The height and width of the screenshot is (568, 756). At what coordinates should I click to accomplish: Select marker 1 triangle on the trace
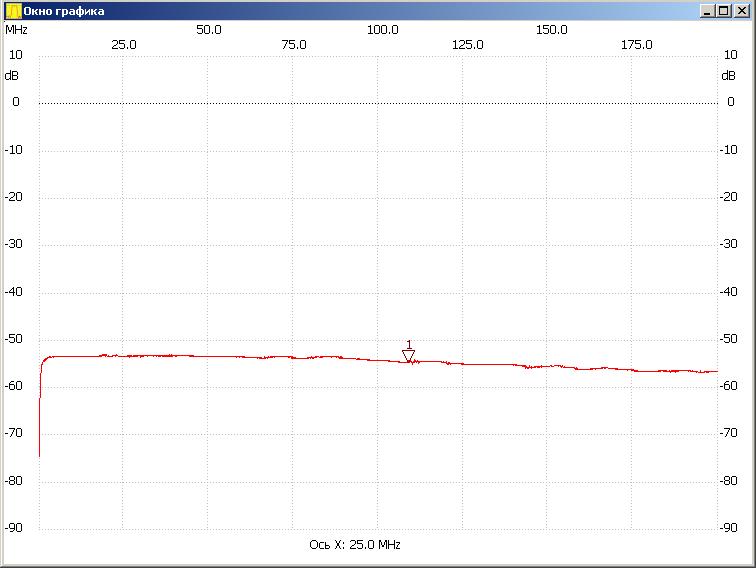pyautogui.click(x=408, y=356)
